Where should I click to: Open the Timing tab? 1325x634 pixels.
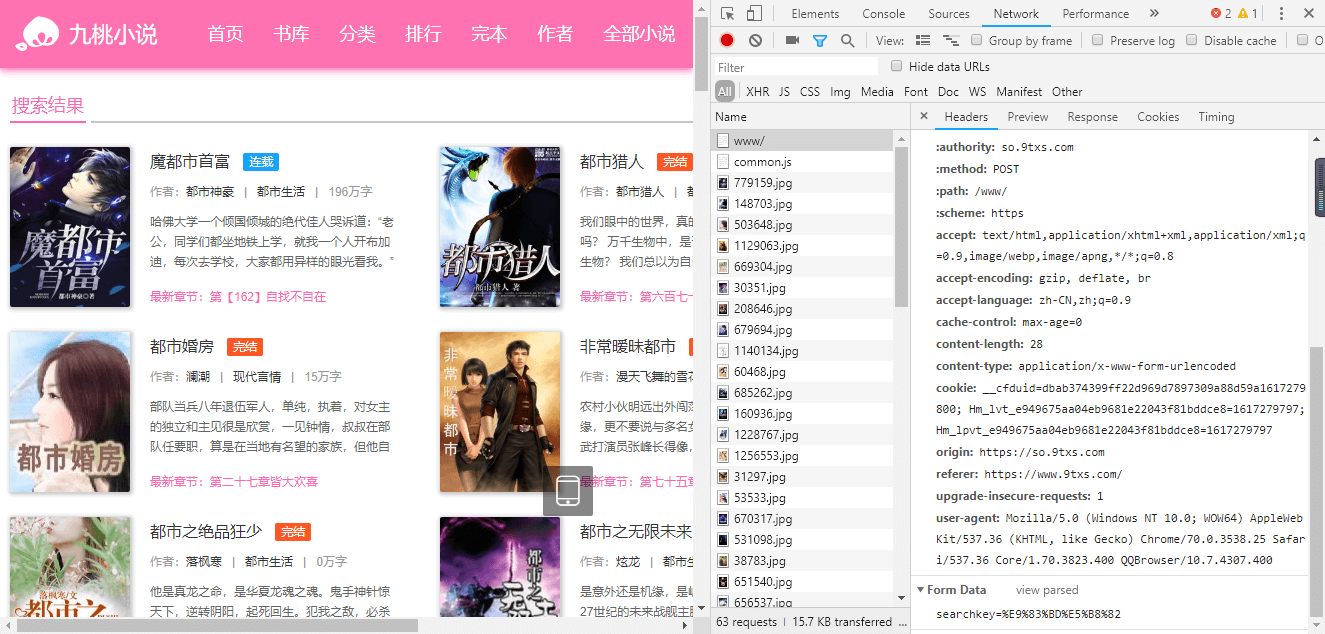coord(1216,117)
